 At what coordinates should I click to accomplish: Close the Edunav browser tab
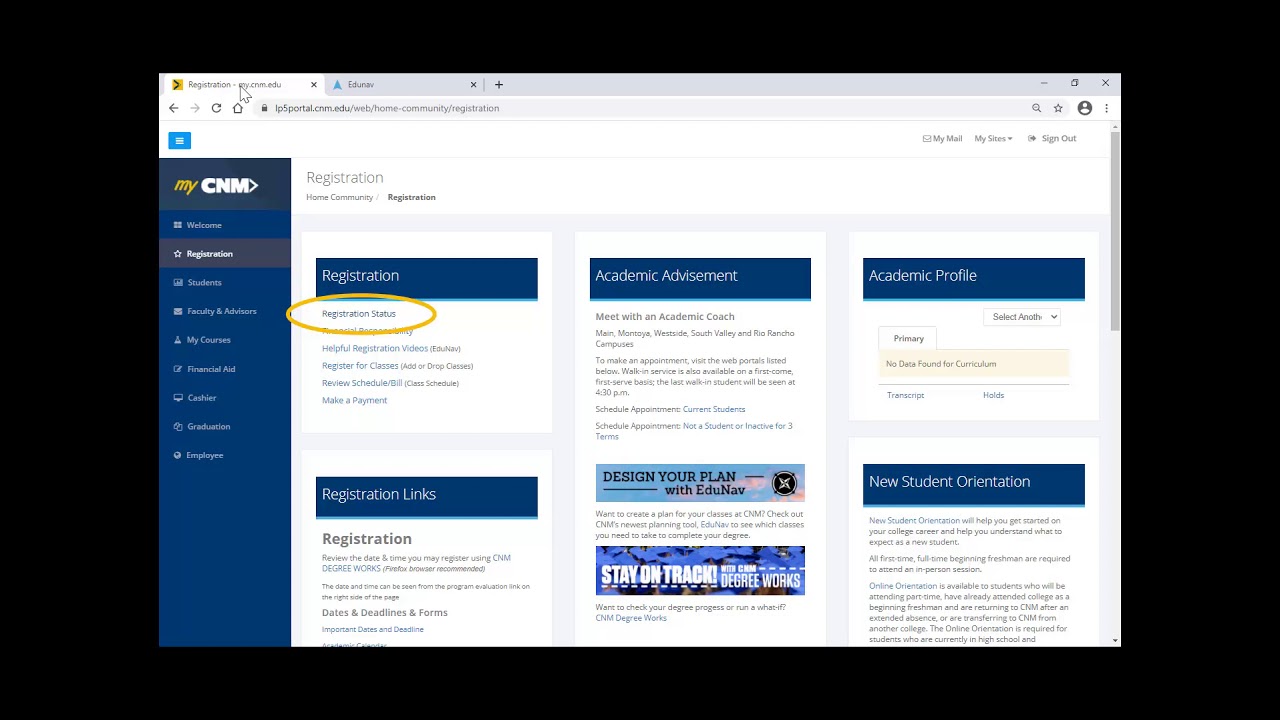474,85
